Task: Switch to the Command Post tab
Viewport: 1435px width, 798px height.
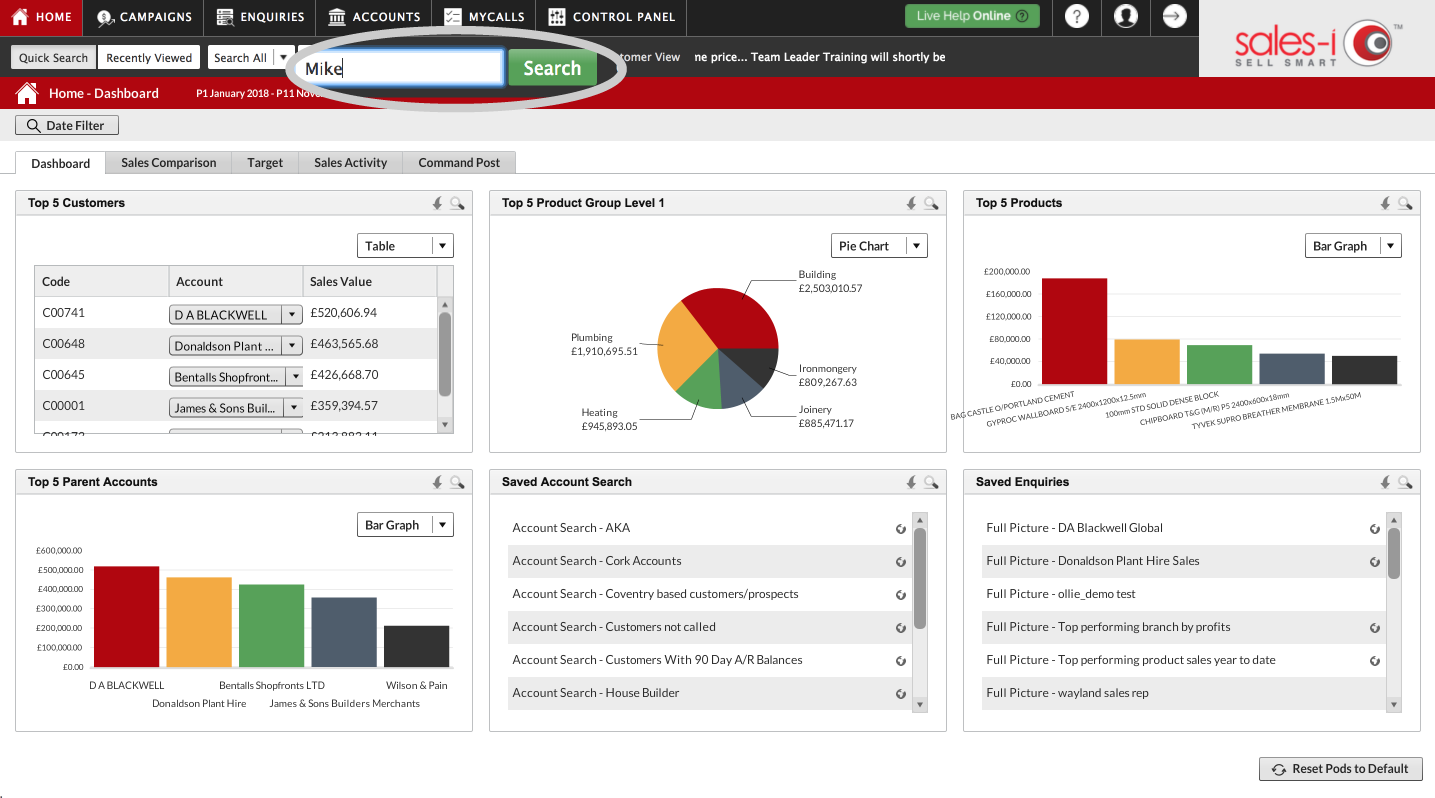Action: 459,163
